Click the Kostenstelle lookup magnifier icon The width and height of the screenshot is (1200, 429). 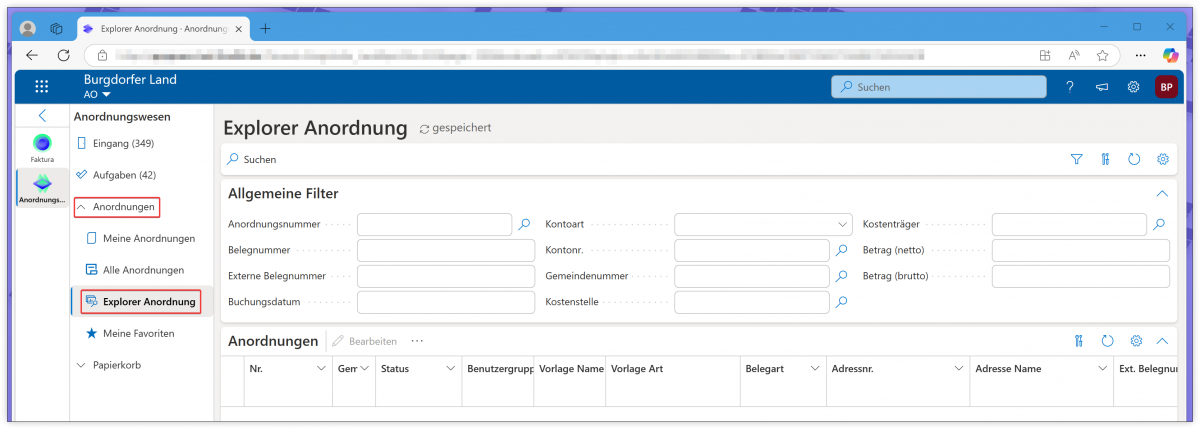[x=841, y=301]
